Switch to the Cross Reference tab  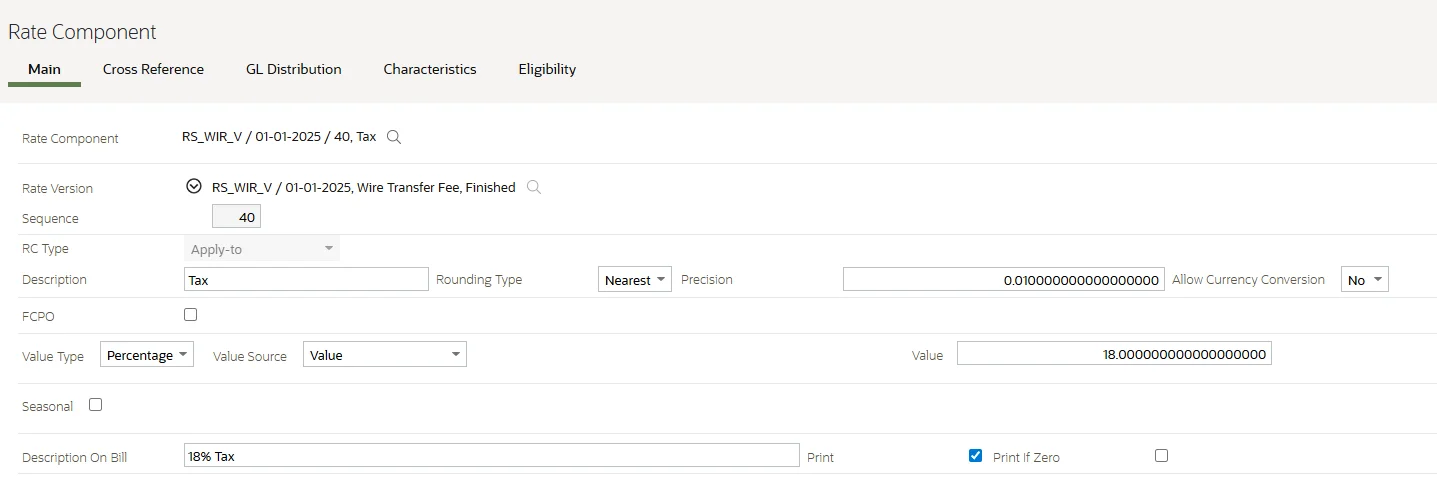[153, 69]
